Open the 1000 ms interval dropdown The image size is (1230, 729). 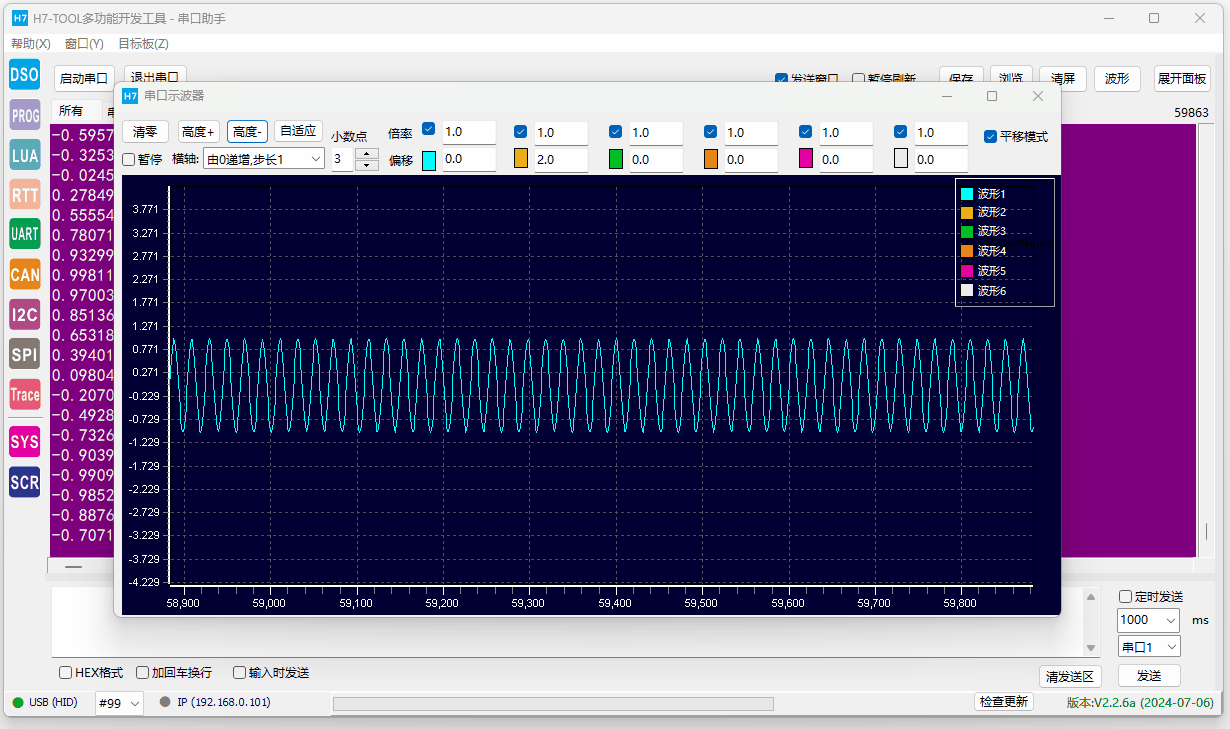pyautogui.click(x=1148, y=620)
